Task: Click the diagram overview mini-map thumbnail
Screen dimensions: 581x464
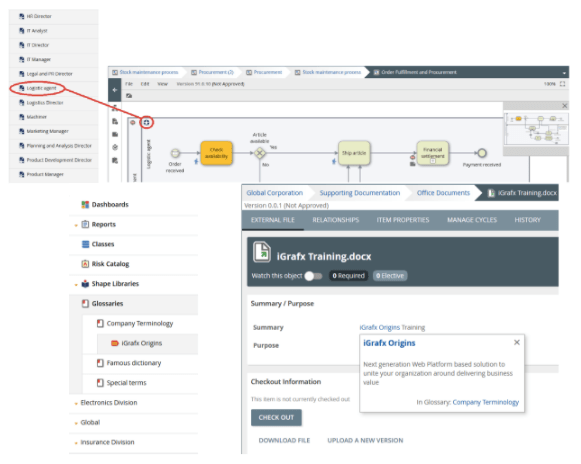Action: pos(536,128)
